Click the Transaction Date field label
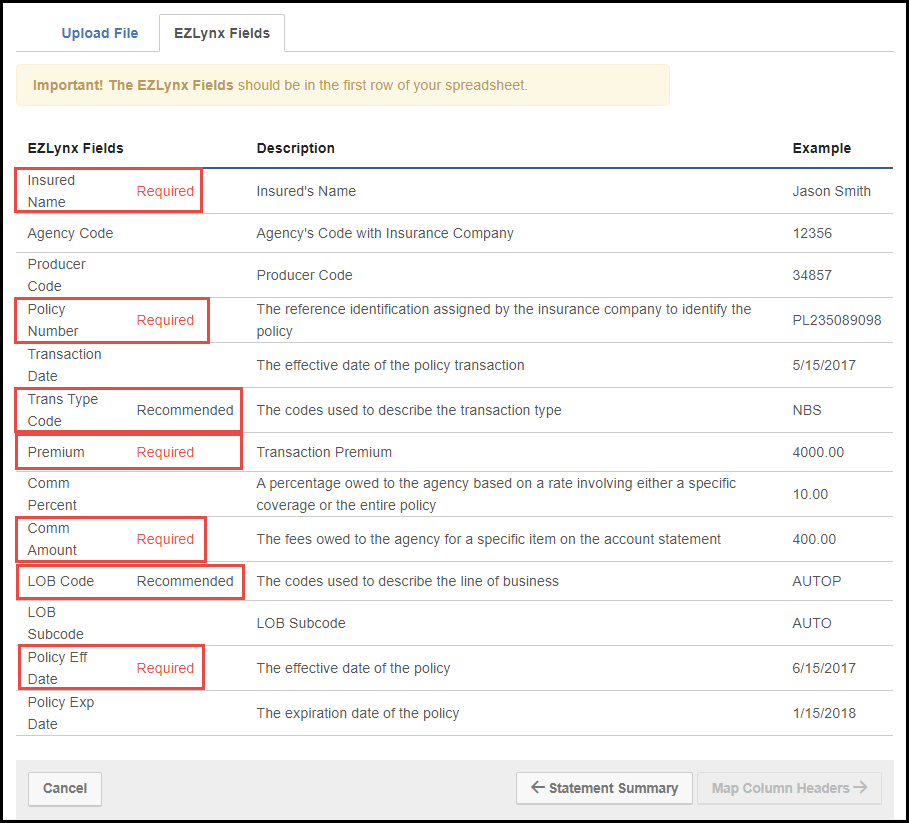Viewport: 909px width, 823px height. tap(64, 365)
